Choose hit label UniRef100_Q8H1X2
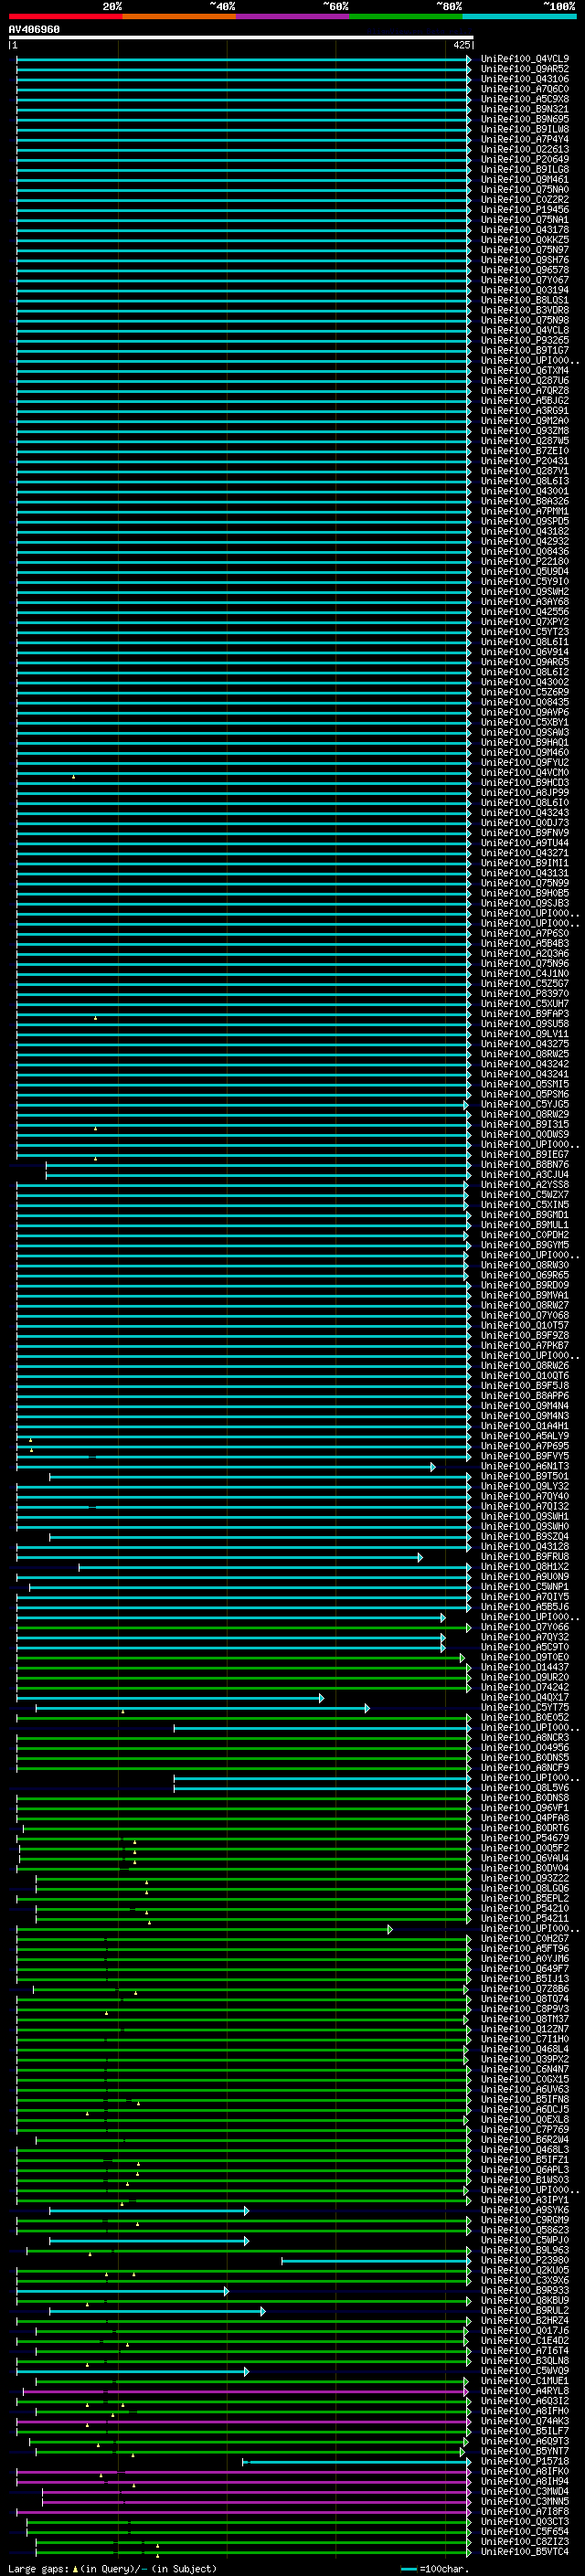 click(x=524, y=1567)
